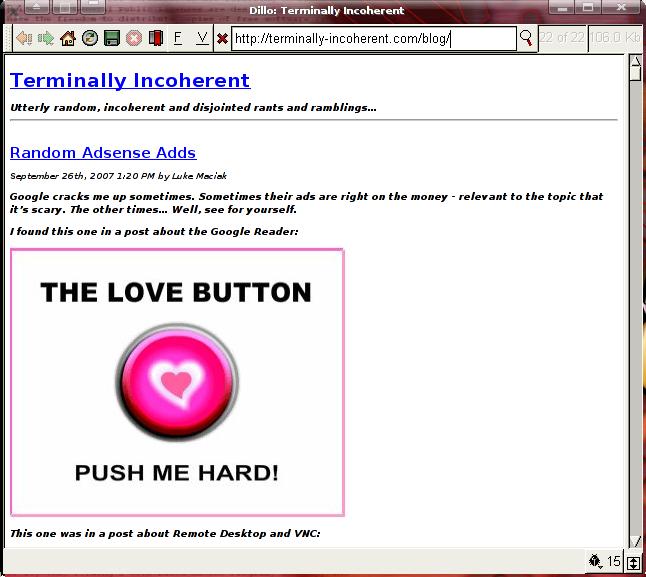
Task: Go to the Home page
Action: pyautogui.click(x=68, y=38)
